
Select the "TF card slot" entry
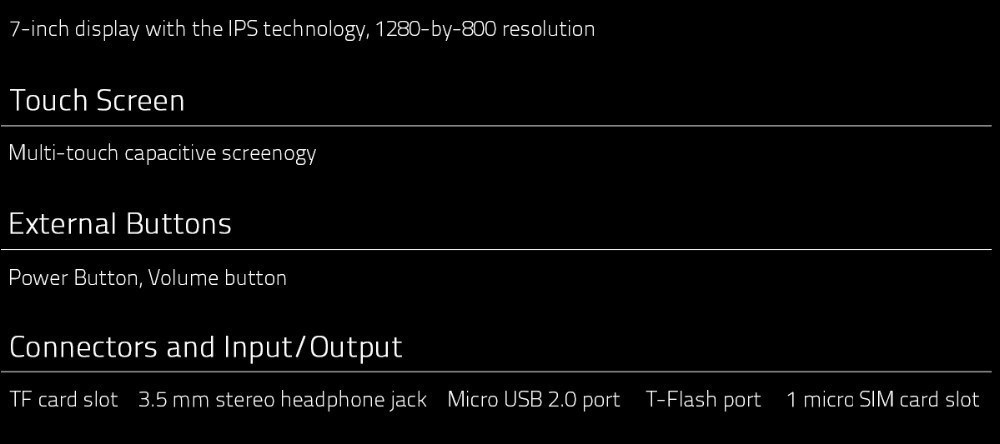(63, 400)
